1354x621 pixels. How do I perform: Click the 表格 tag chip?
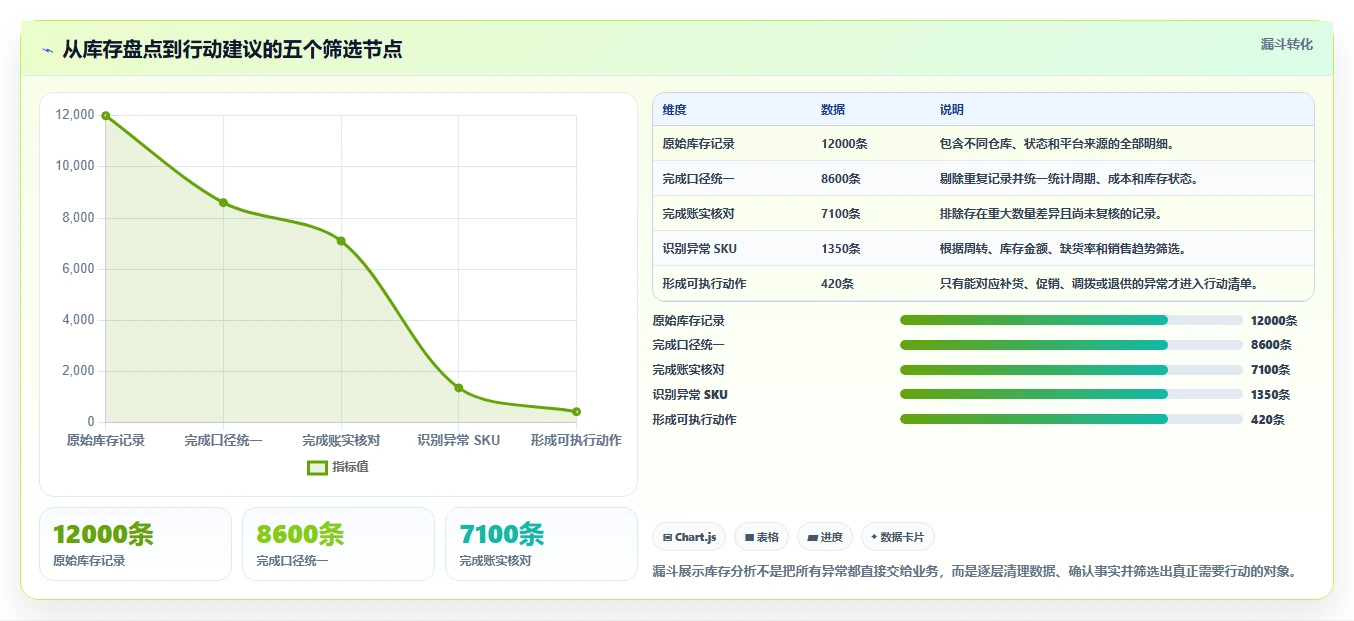pyautogui.click(x=761, y=537)
